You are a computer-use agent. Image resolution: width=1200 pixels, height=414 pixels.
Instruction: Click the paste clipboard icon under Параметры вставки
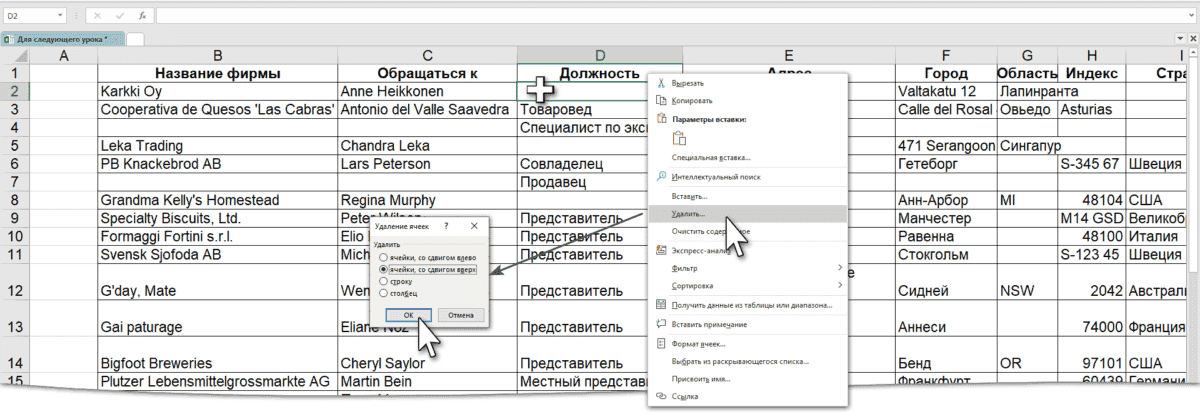point(679,138)
